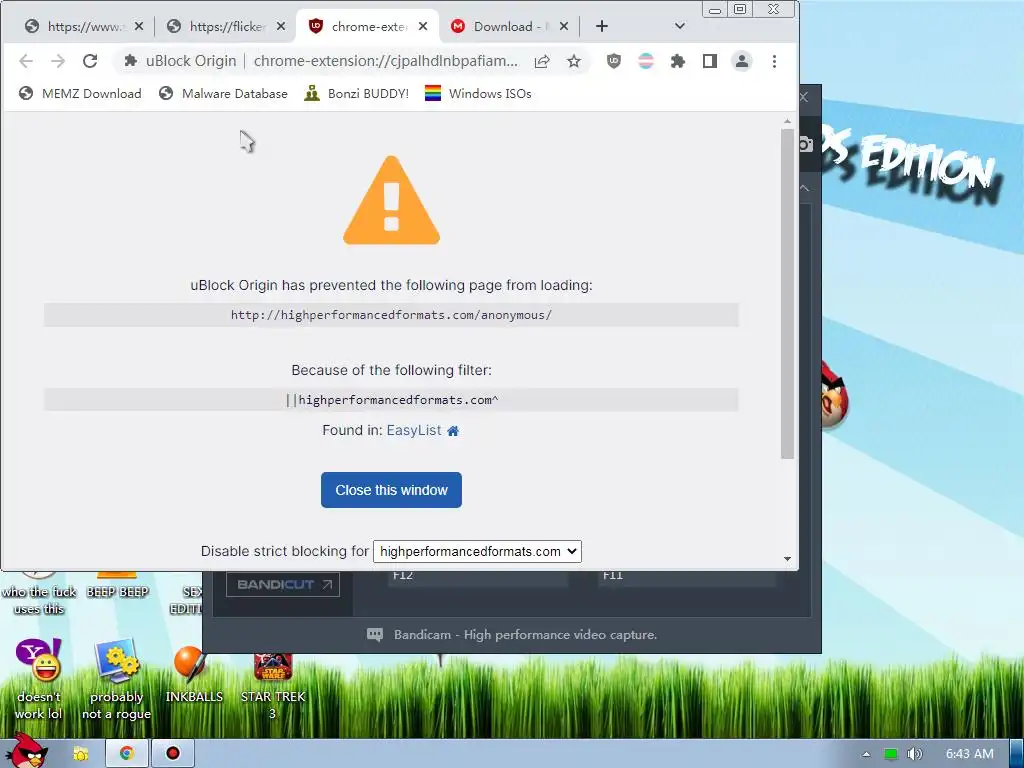
Task: Open the volume speaker tray icon
Action: tap(914, 754)
